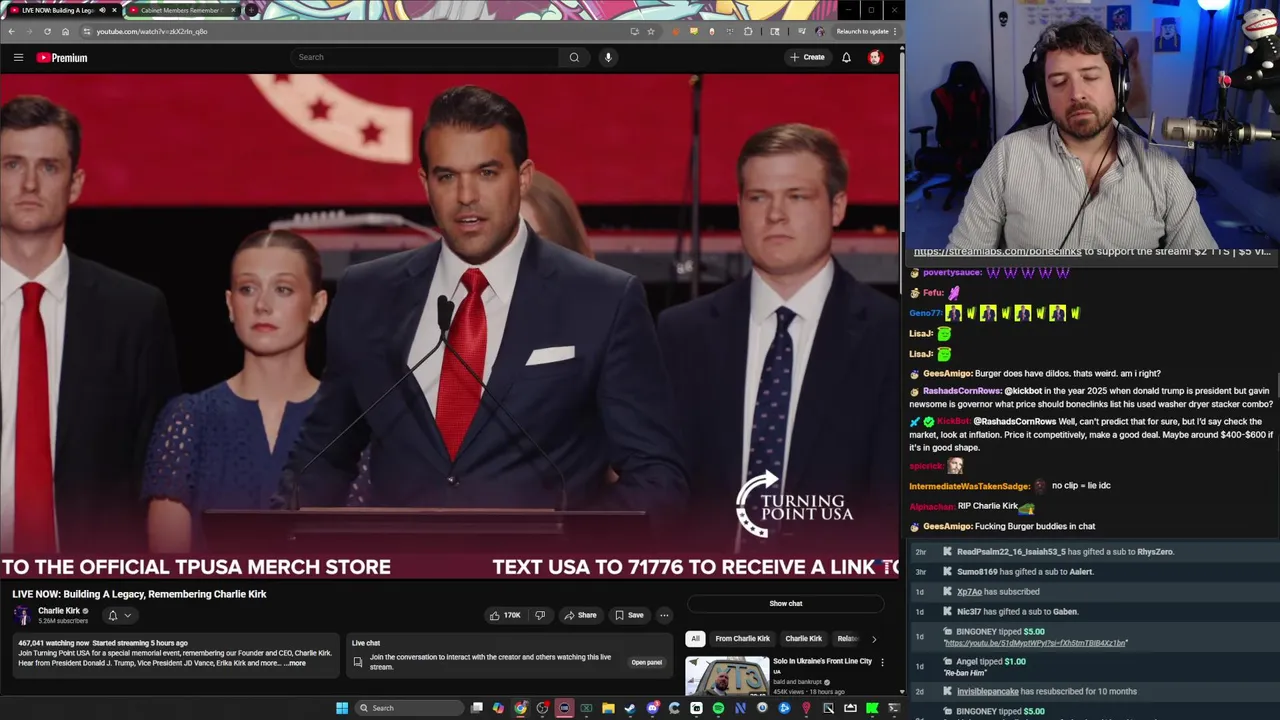Open the Chrome three-dot menu
The width and height of the screenshot is (1280, 720).
pos(895,31)
